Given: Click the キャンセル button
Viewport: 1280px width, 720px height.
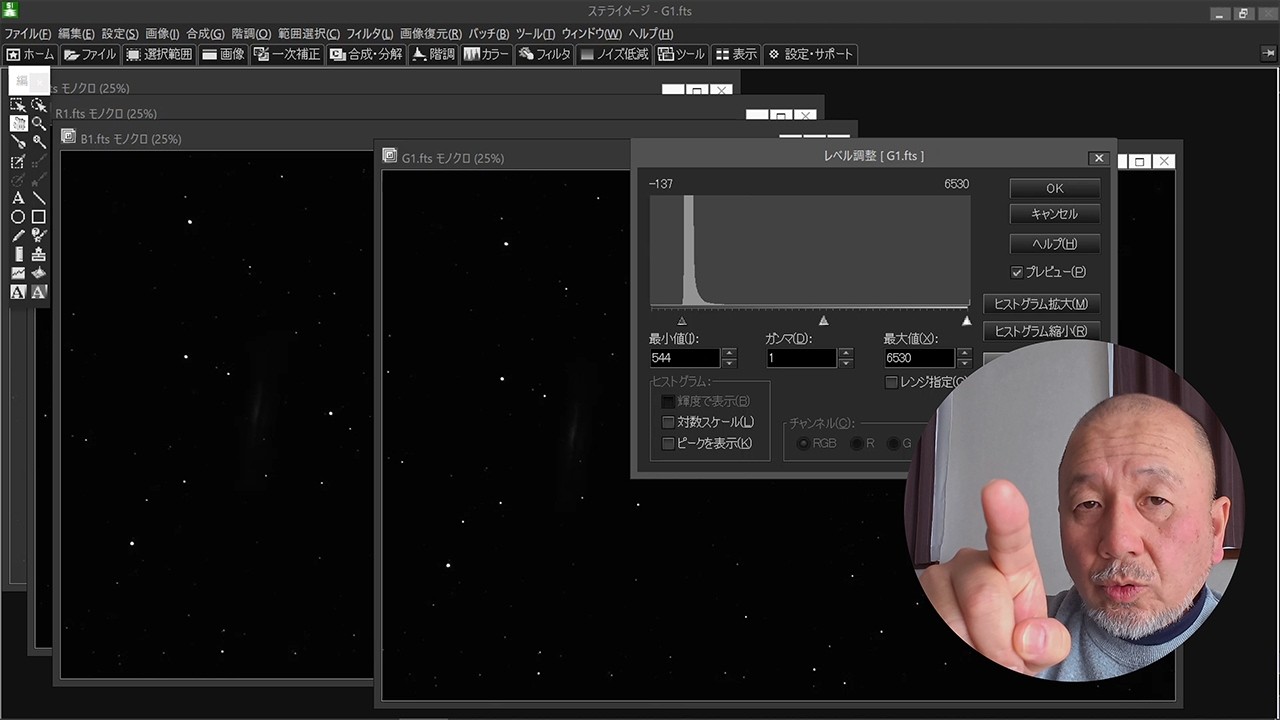Looking at the screenshot, I should (1054, 214).
